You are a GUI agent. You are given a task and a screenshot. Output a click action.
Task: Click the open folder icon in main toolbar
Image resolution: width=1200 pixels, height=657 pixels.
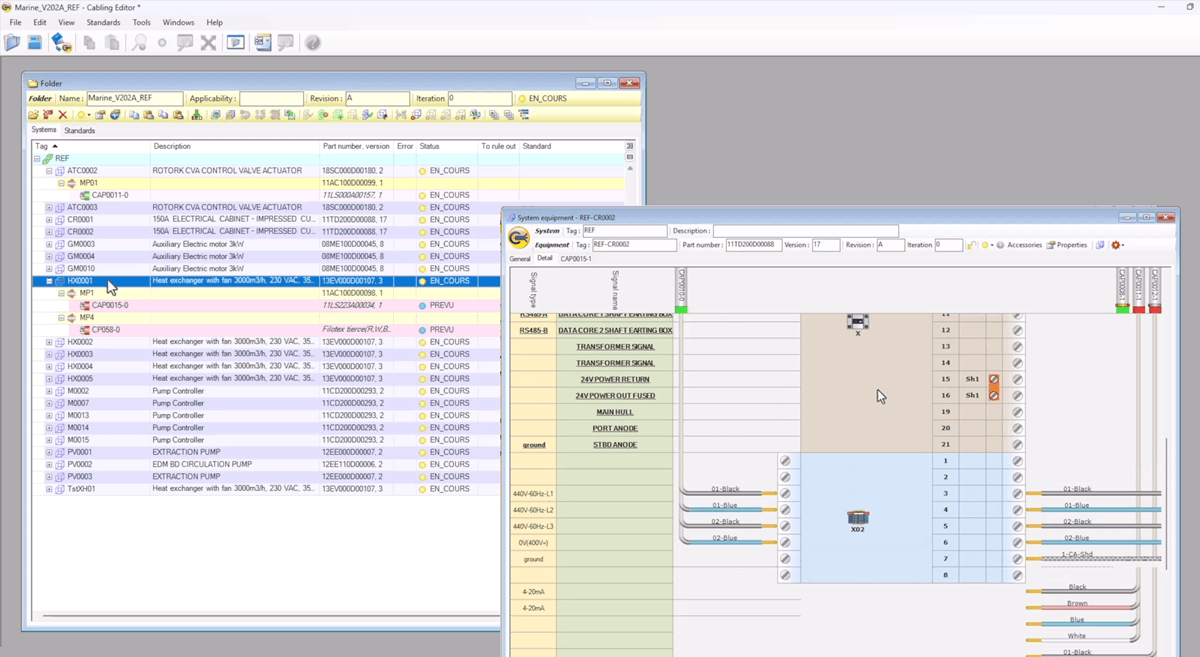(x=12, y=43)
